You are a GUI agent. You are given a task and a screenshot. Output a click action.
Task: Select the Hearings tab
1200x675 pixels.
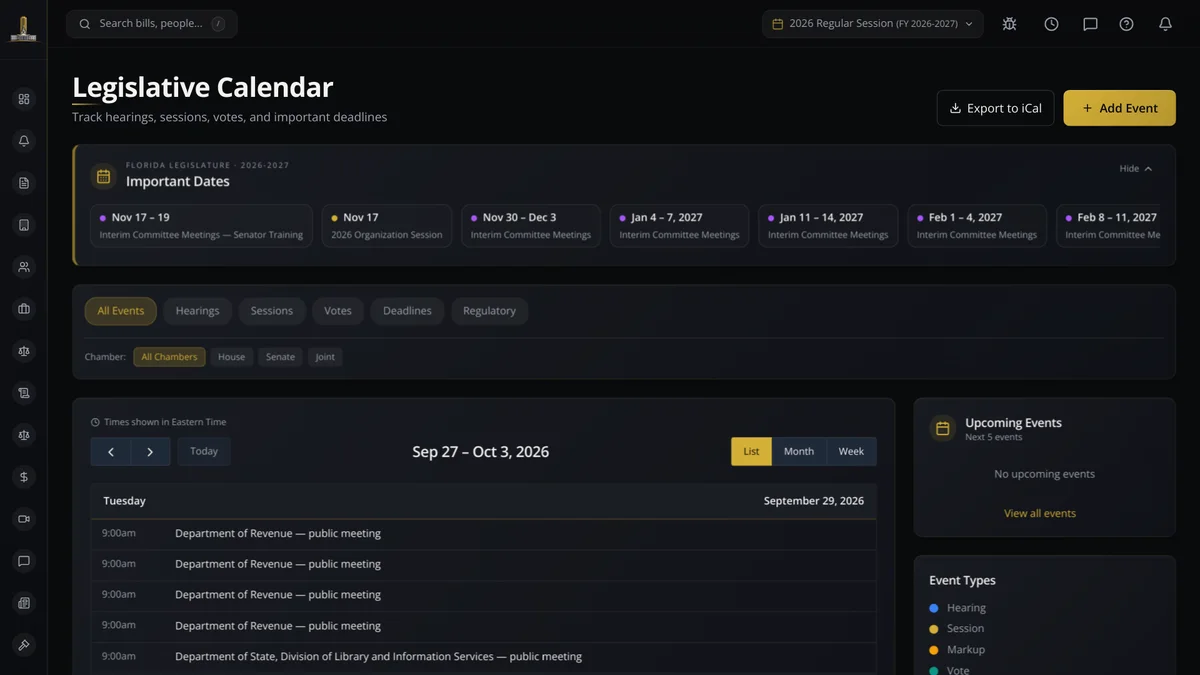pos(198,311)
